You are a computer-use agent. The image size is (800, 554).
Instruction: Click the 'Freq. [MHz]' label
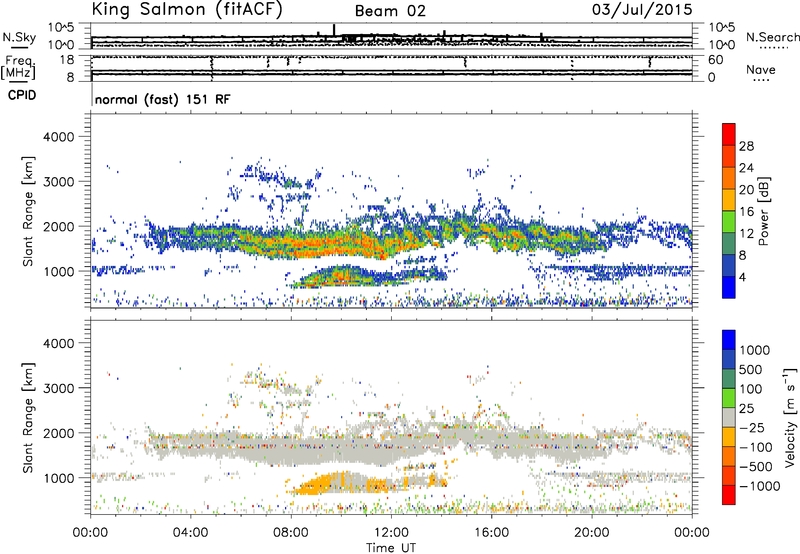coord(18,68)
